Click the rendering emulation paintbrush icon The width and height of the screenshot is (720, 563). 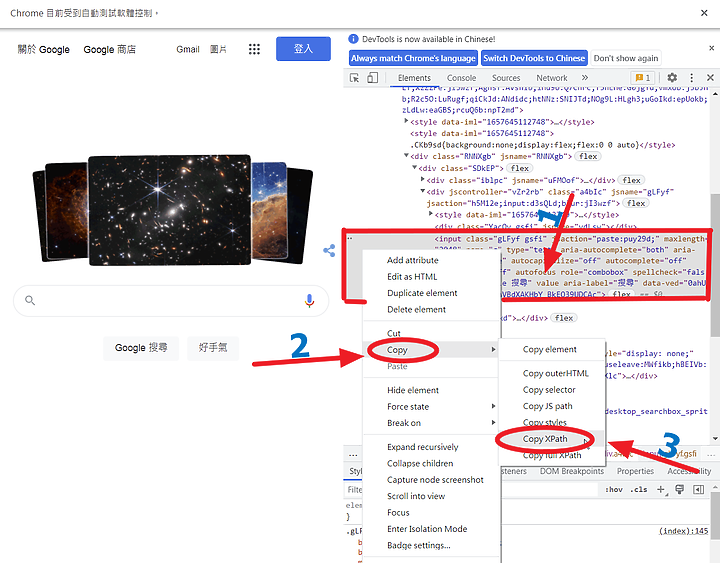[x=680, y=490]
